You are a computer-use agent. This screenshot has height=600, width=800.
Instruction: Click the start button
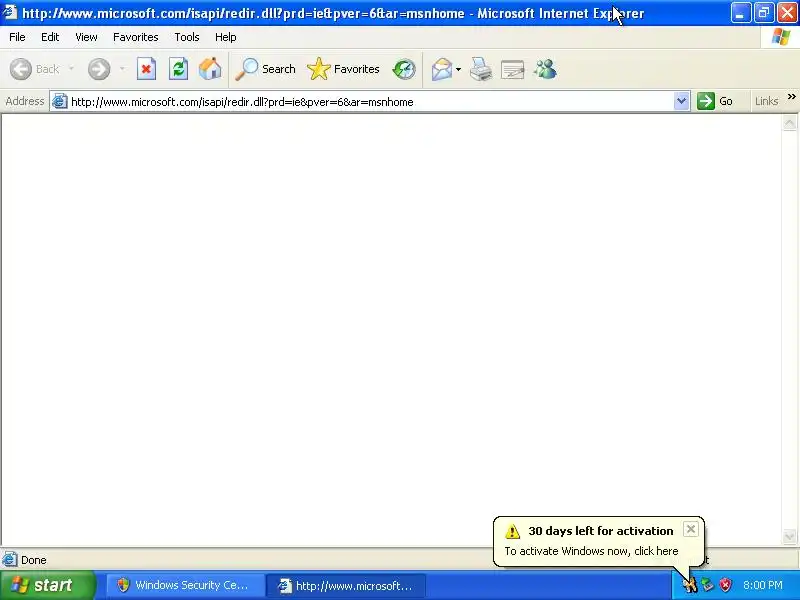point(47,585)
